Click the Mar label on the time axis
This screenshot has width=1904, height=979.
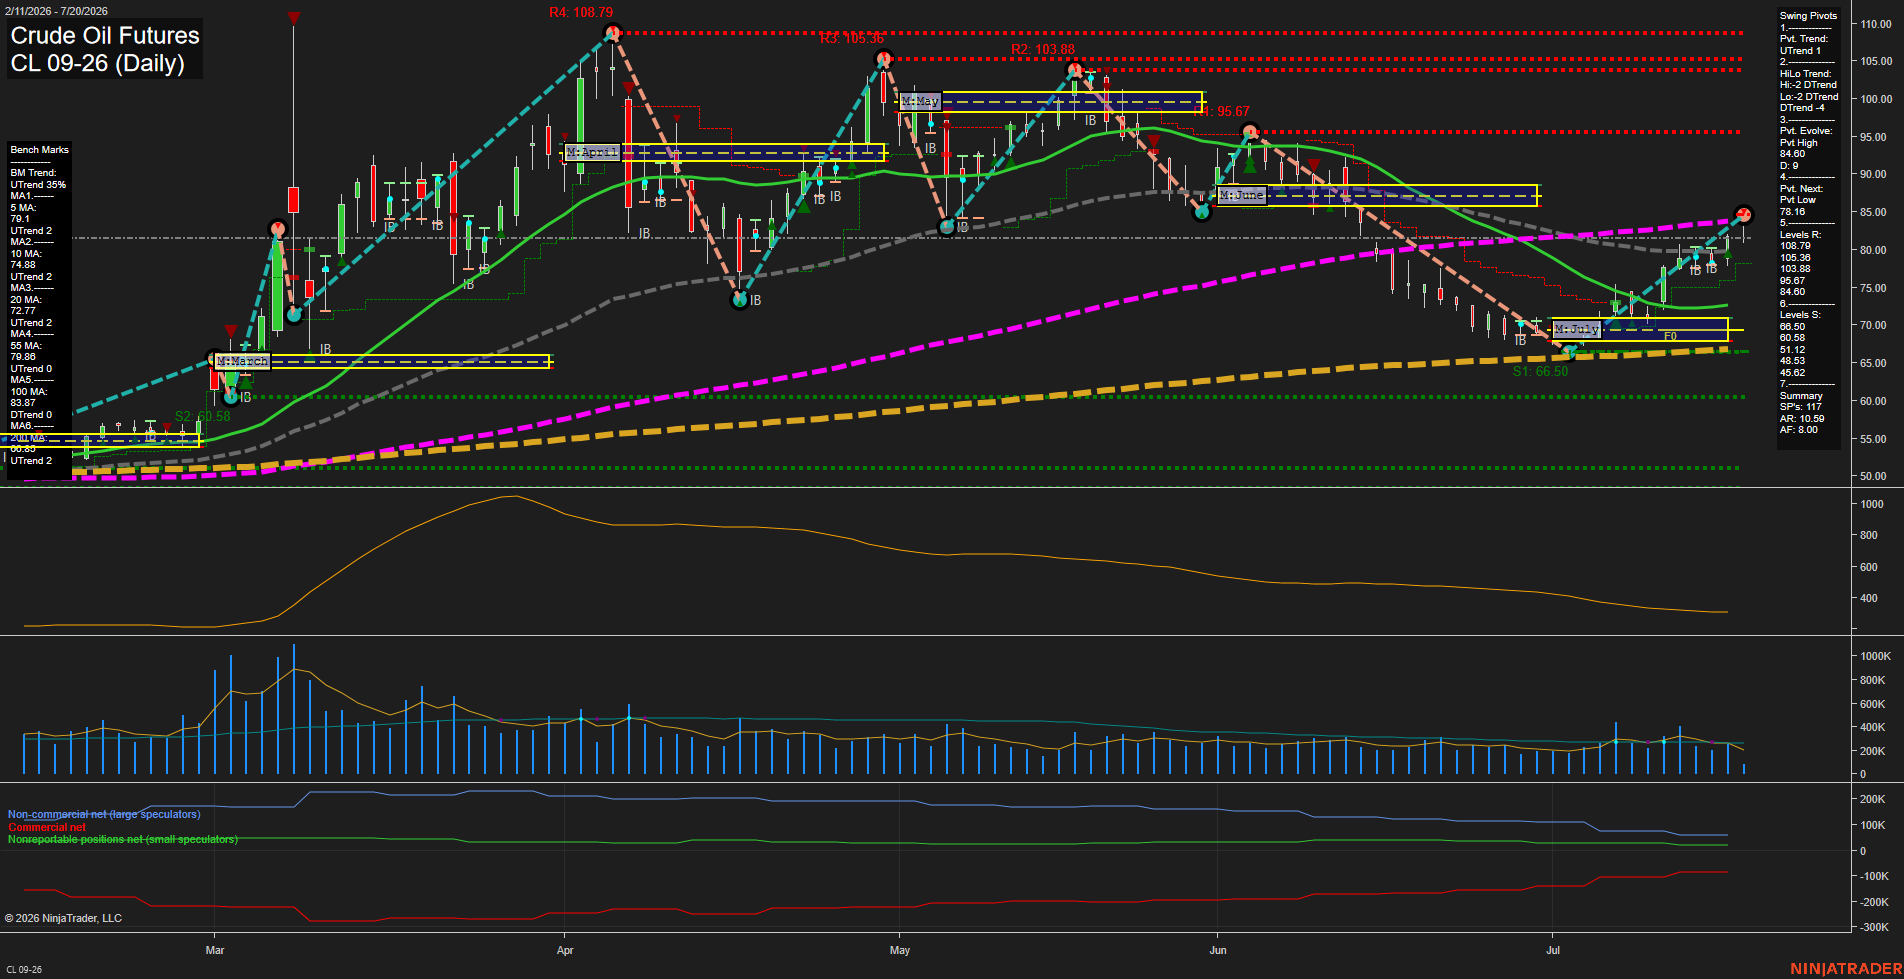pos(215,950)
